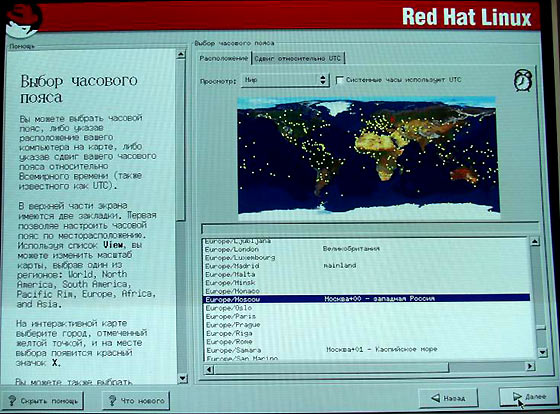Viewport: 560px width, 414px height.
Task: Click the Скрыть помощь button
Action: point(42,401)
